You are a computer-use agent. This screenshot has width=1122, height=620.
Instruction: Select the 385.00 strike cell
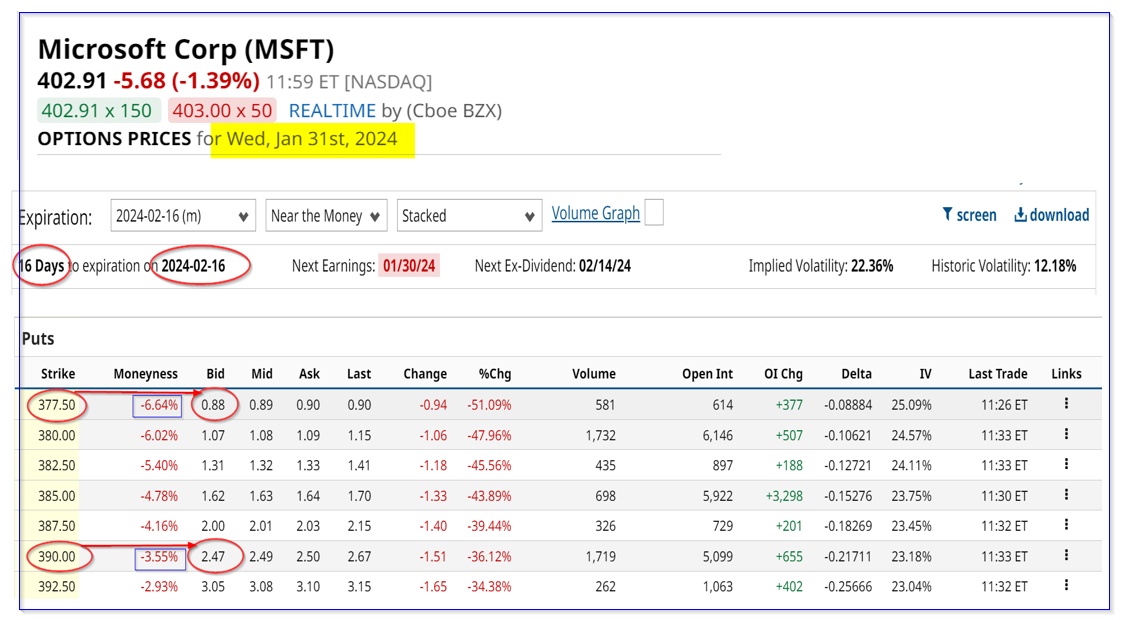(x=57, y=496)
